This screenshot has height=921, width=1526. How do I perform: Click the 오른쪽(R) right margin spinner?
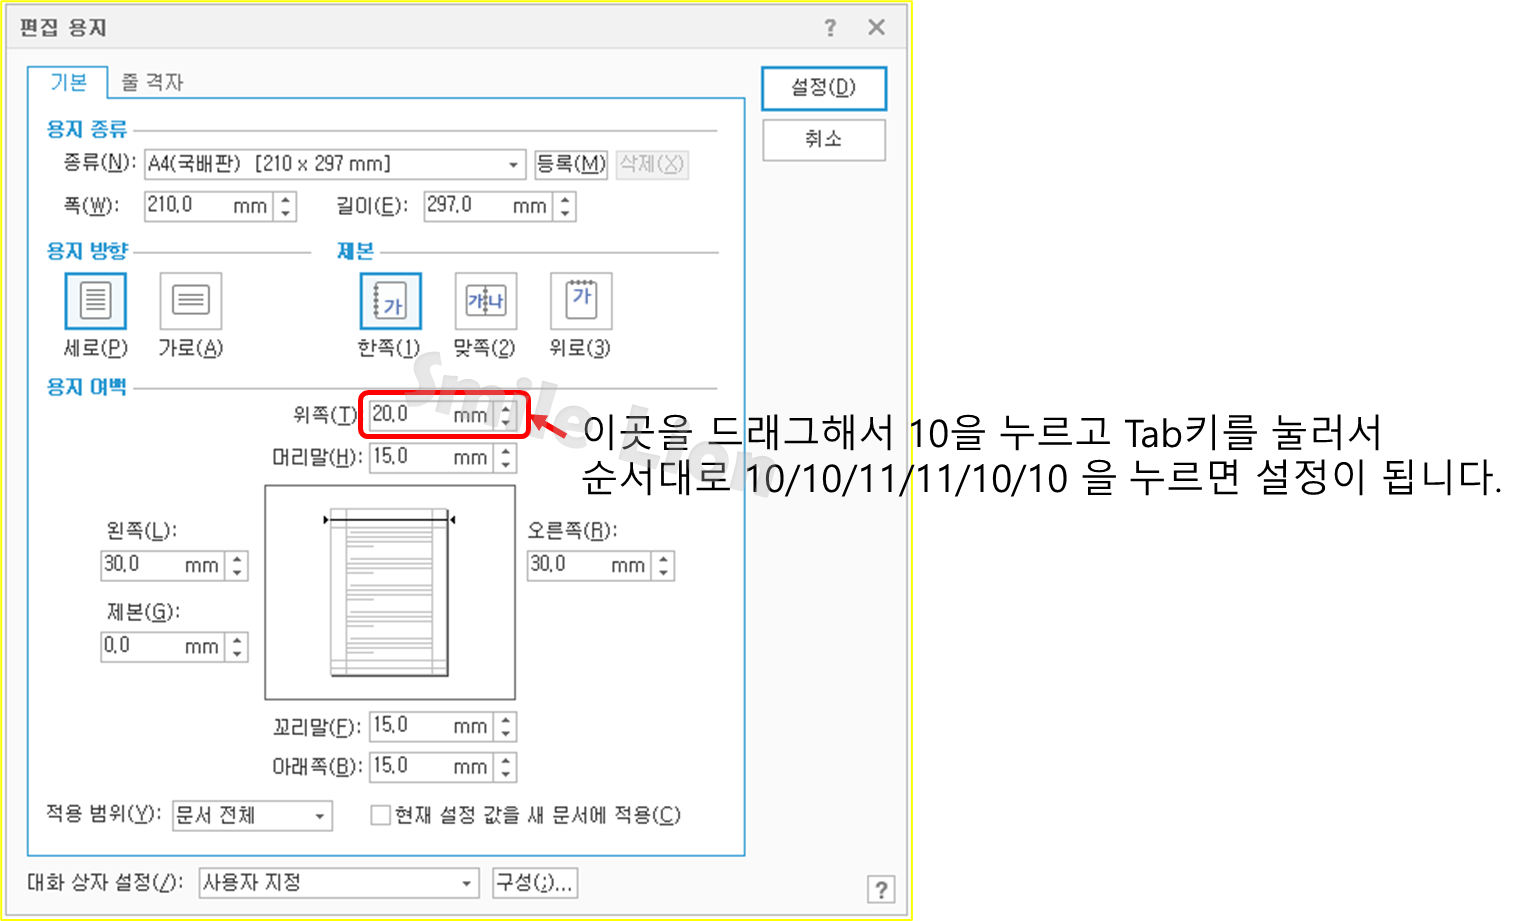coord(664,565)
